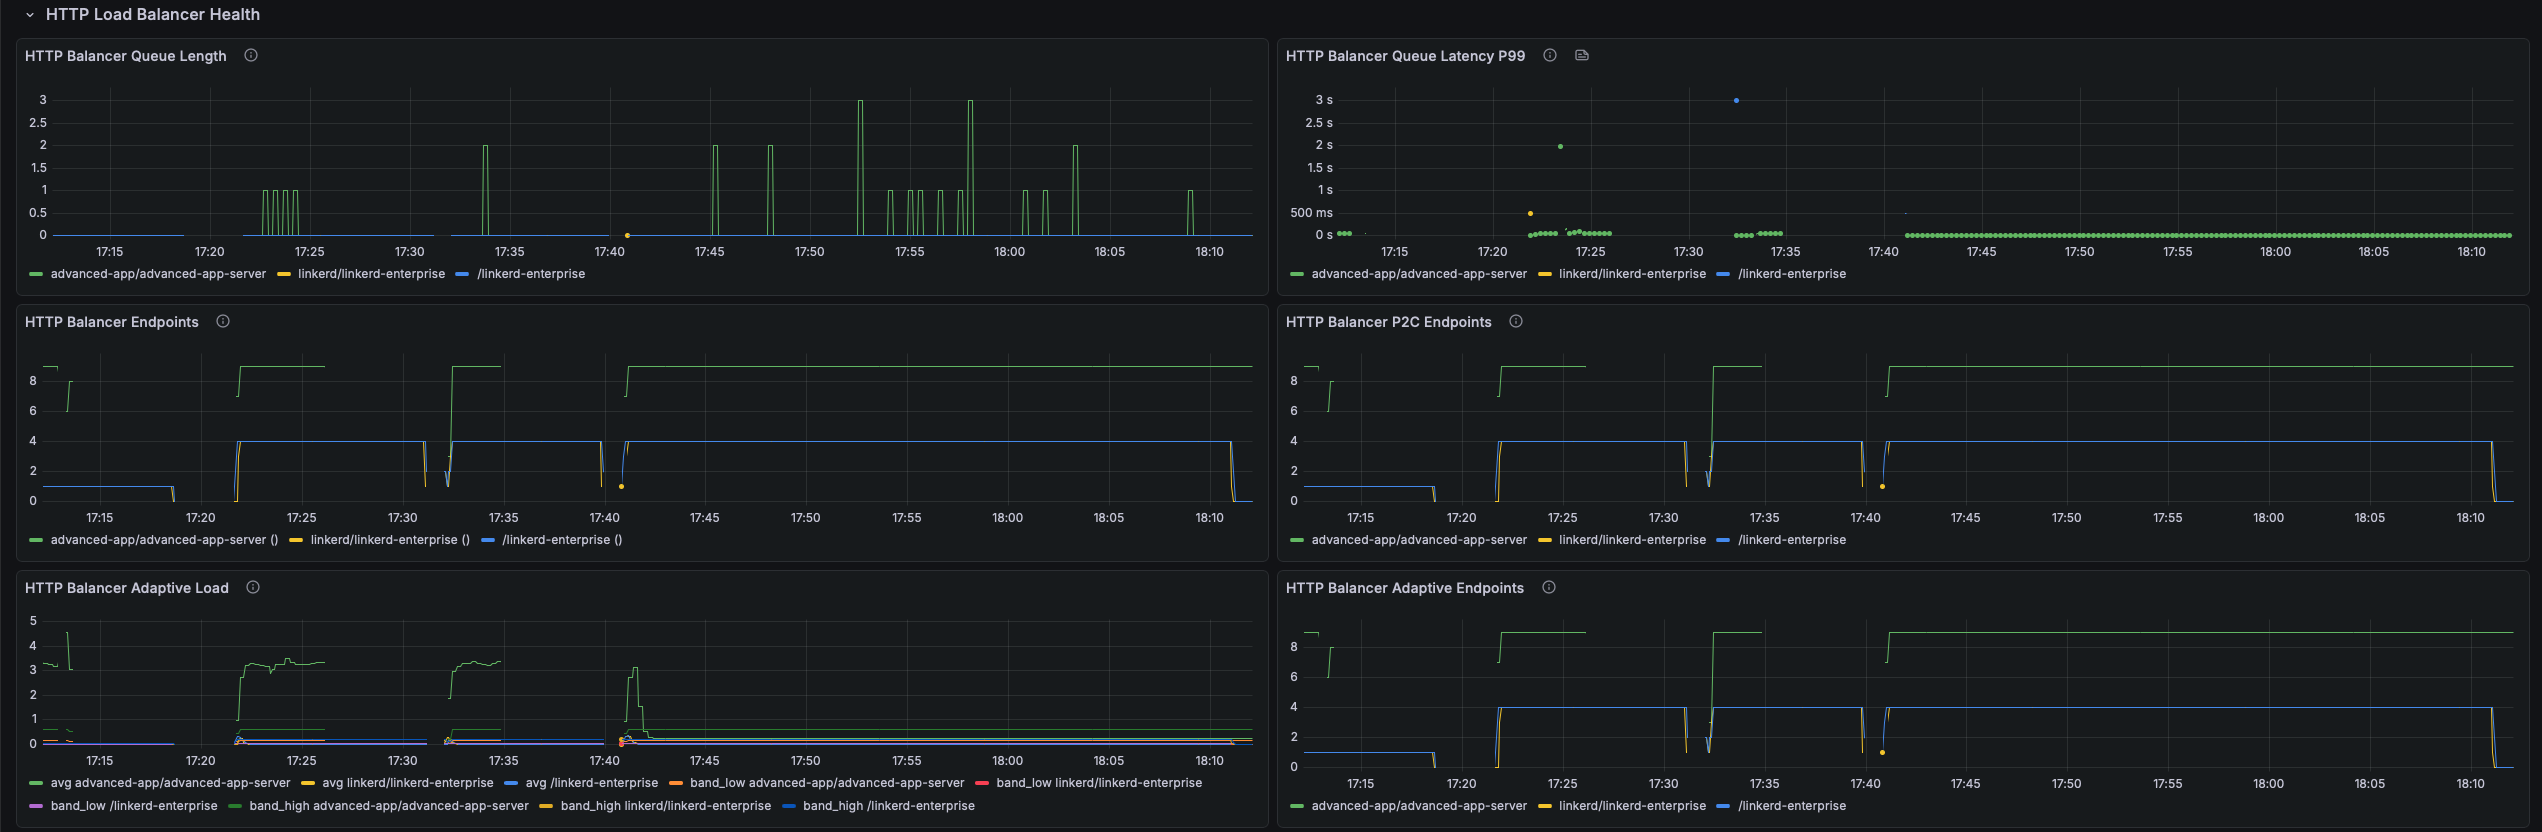Toggle advanced-app-server series in P2C Endpoints legend
Screen dimensions: 2542x832
click(x=1419, y=540)
